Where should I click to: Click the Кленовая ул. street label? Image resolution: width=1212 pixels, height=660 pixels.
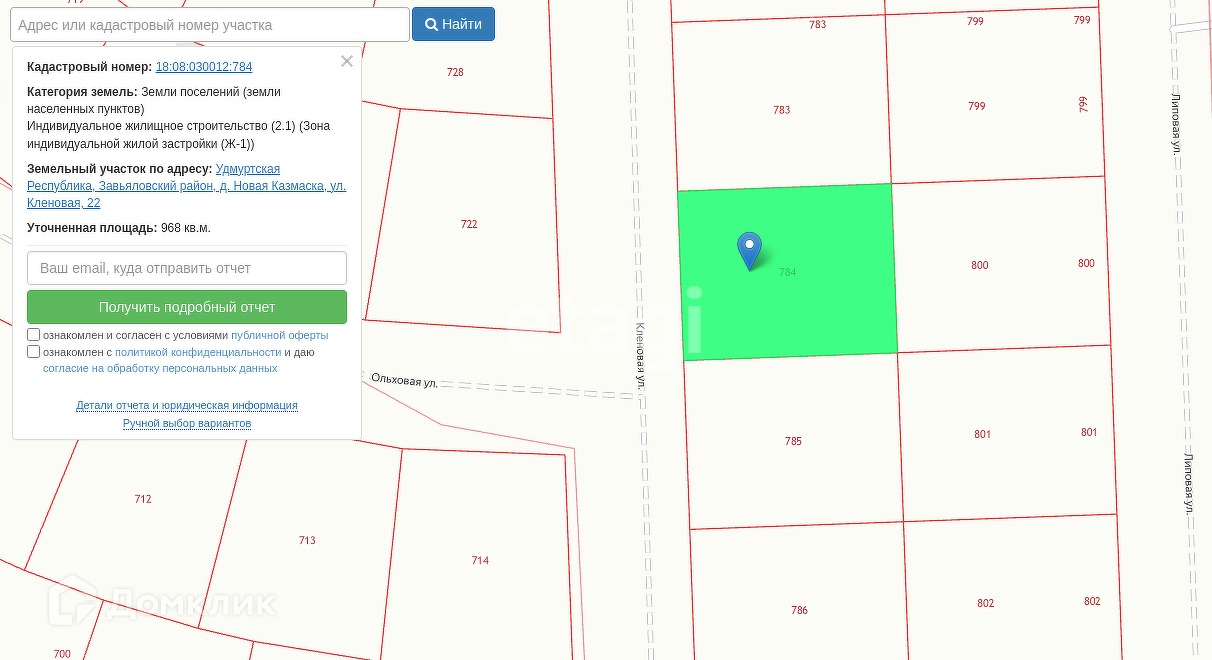point(640,356)
